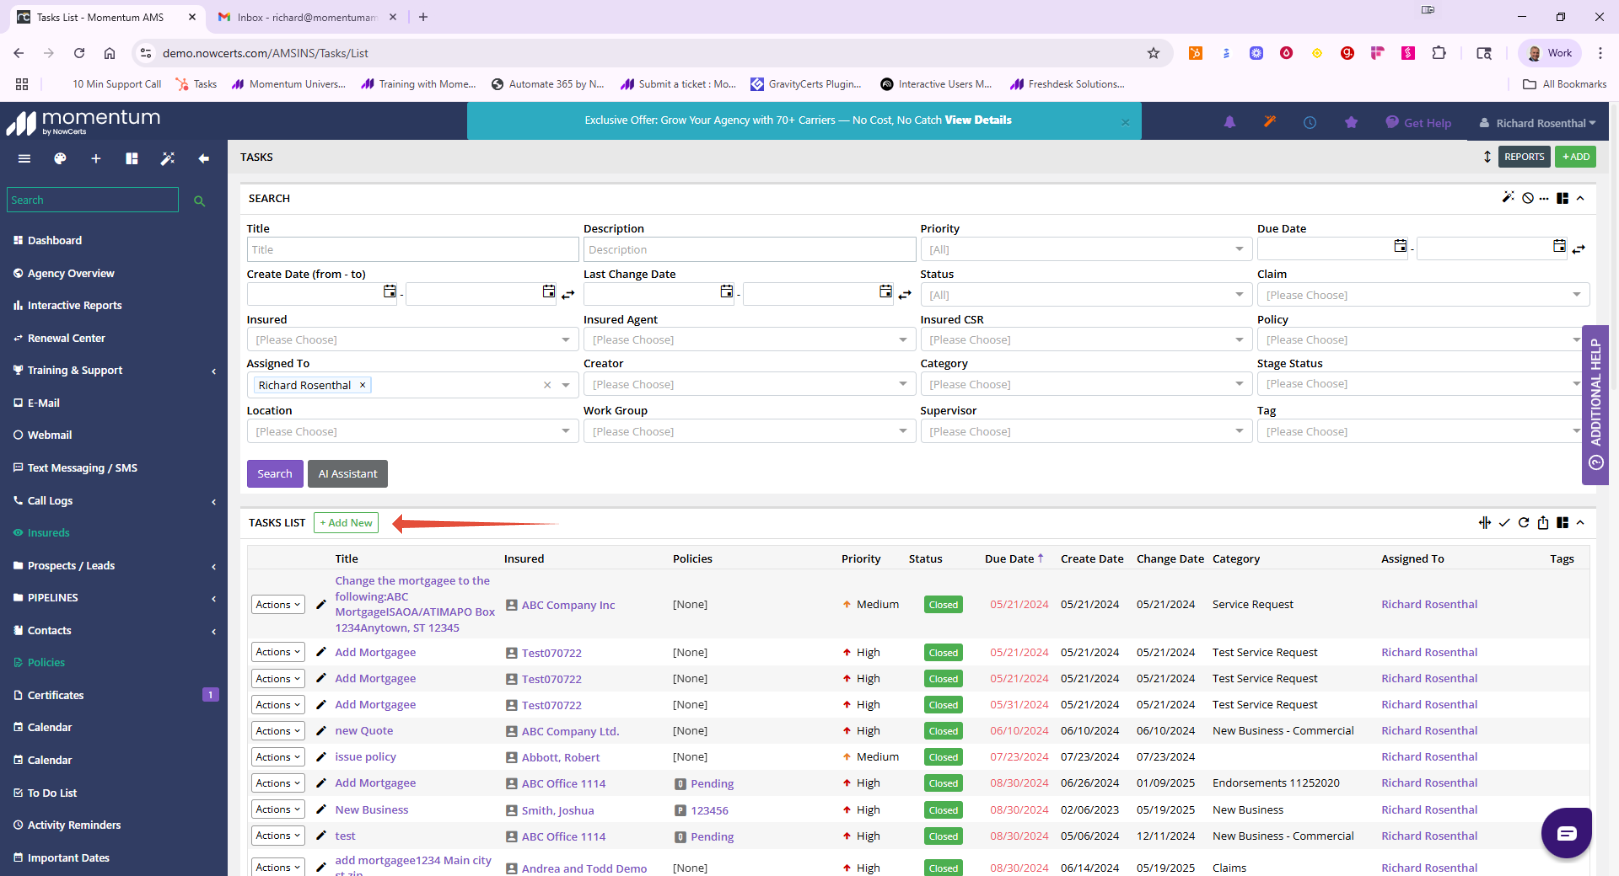Open Richard Rosenthal user menu
Screen dimensions: 1619x876
pos(1539,123)
